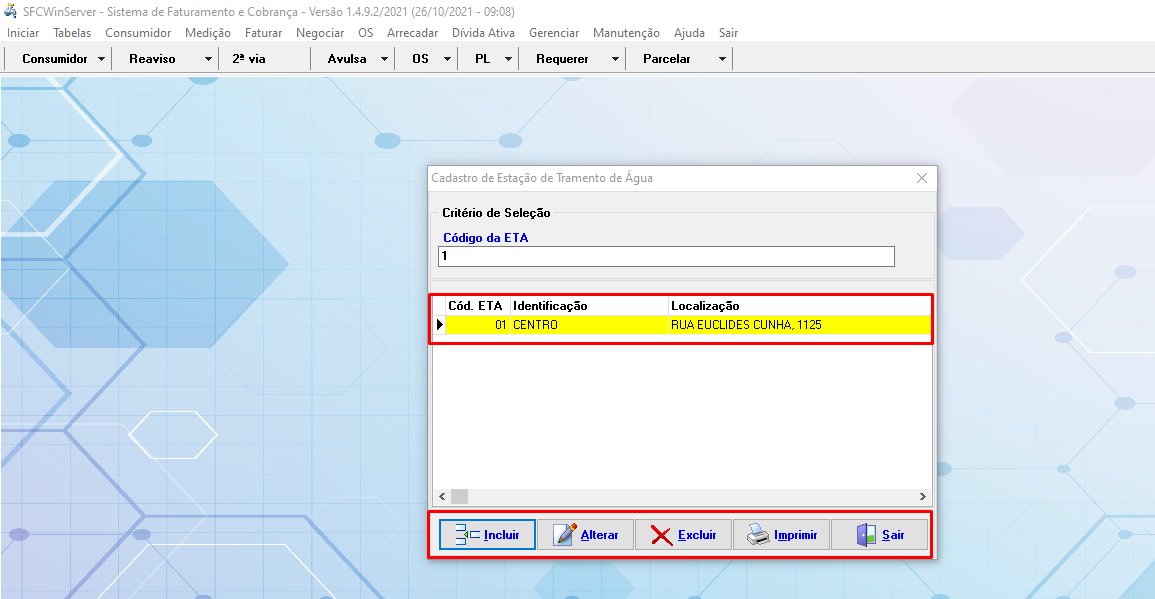Screen dimensions: 1155x599
Task: Click the SFCWinServer app icon in title bar
Action: (12, 11)
